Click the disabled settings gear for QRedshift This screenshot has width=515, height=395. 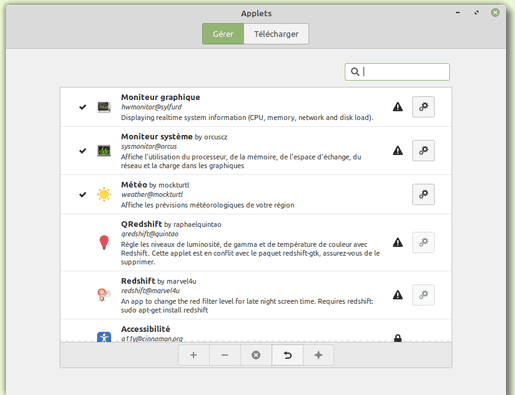(423, 242)
